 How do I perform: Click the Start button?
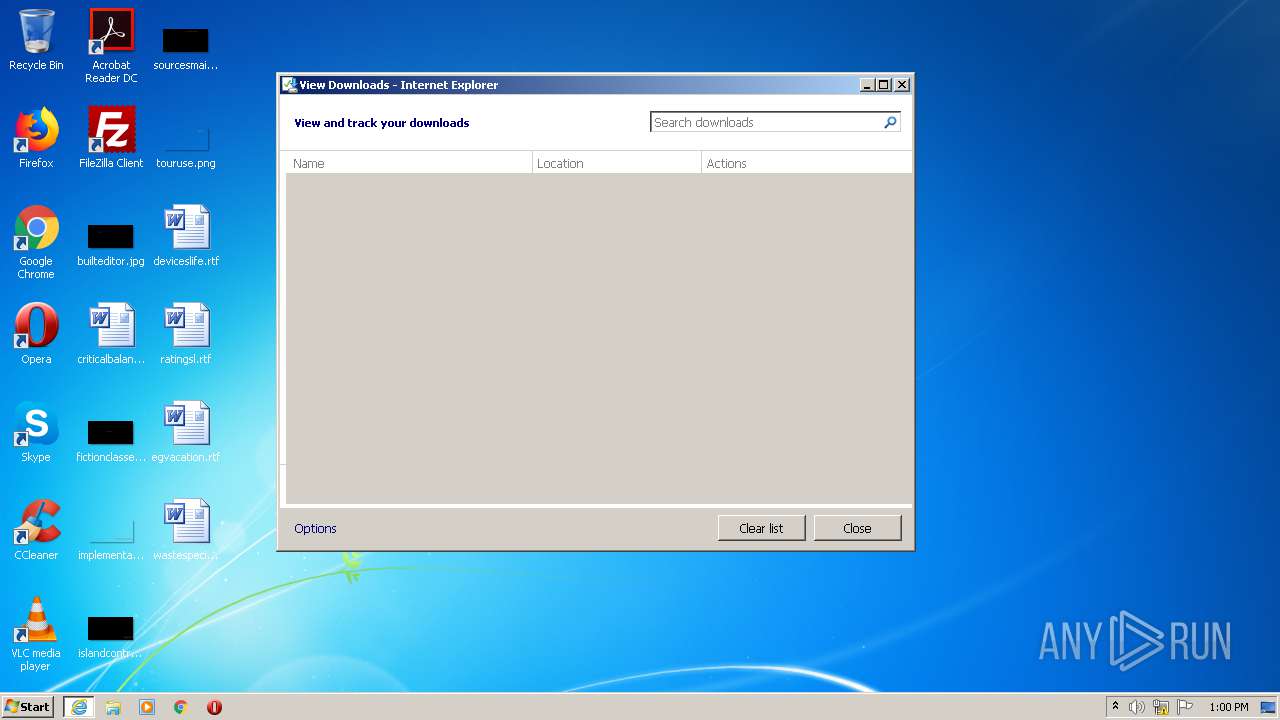pos(28,707)
